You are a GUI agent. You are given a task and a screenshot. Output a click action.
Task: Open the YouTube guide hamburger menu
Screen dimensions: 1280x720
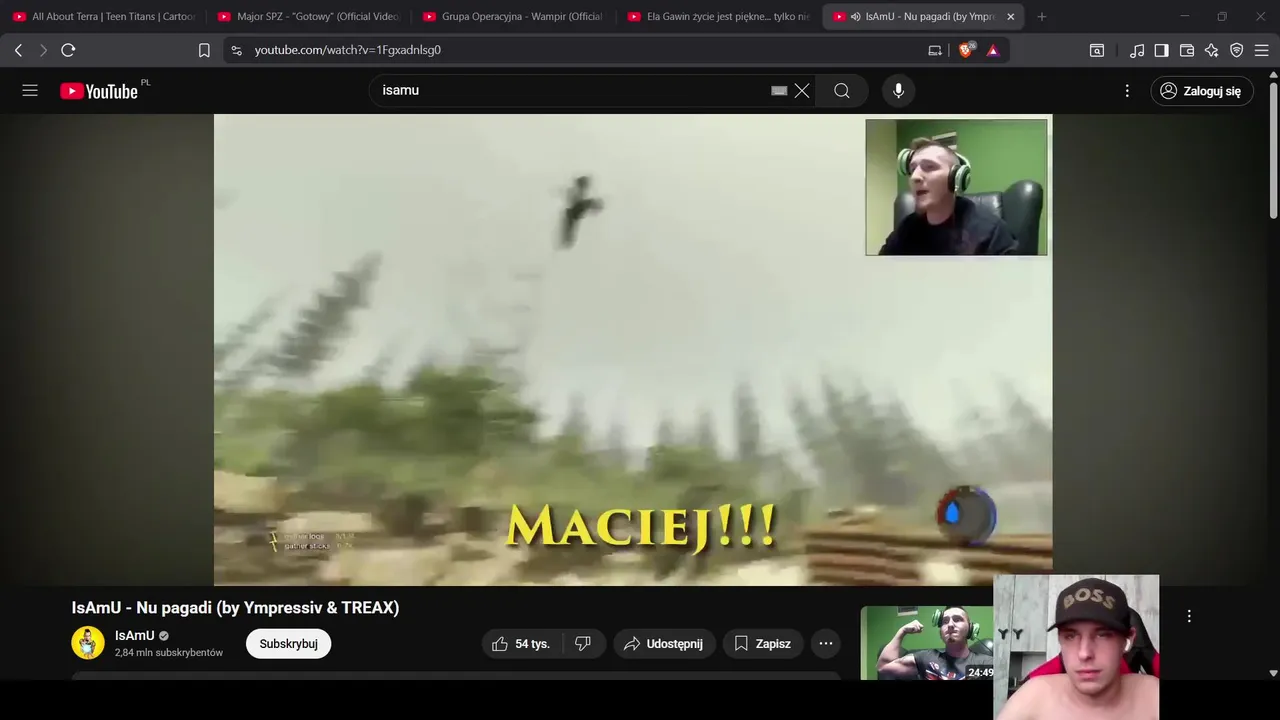coord(30,91)
